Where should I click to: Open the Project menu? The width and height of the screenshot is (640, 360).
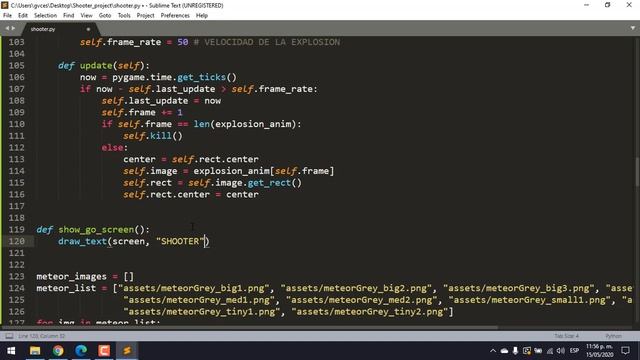point(145,16)
